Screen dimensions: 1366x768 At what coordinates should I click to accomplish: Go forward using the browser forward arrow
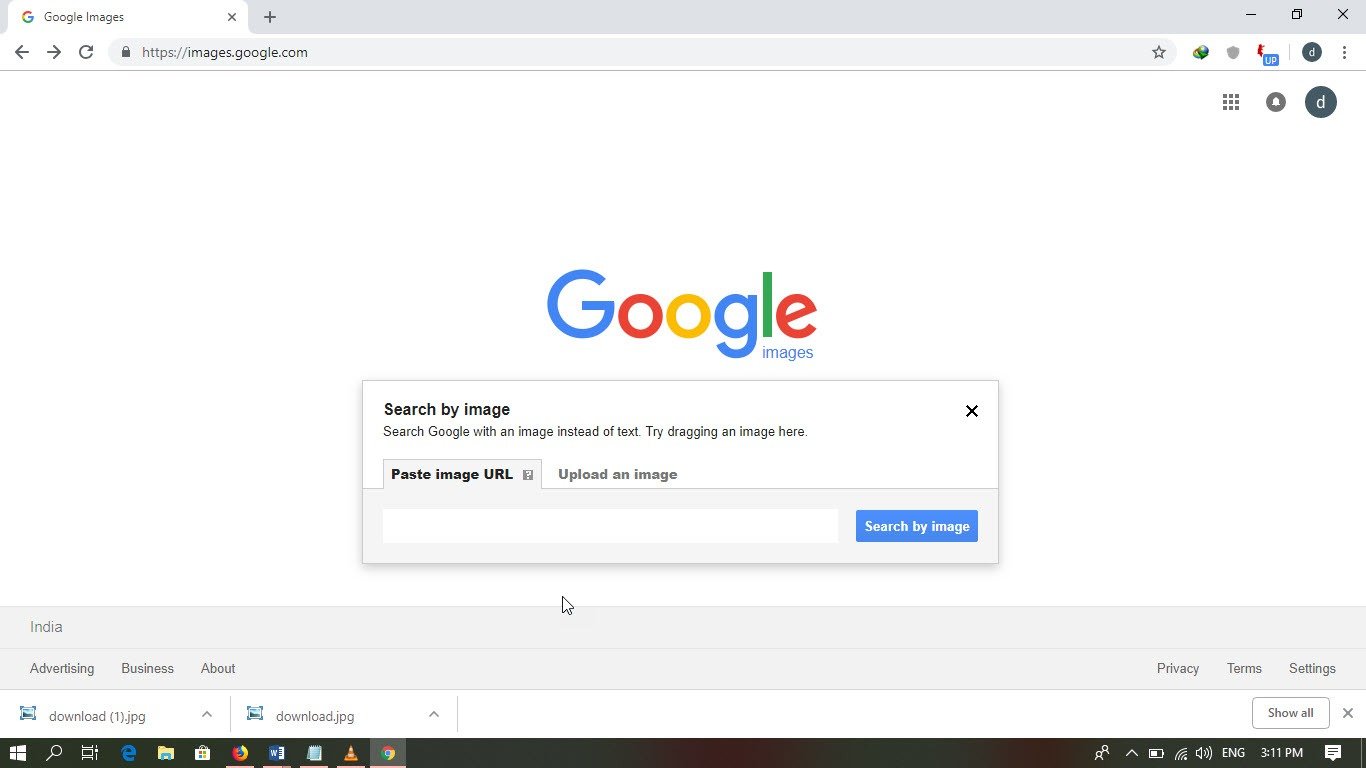(54, 52)
